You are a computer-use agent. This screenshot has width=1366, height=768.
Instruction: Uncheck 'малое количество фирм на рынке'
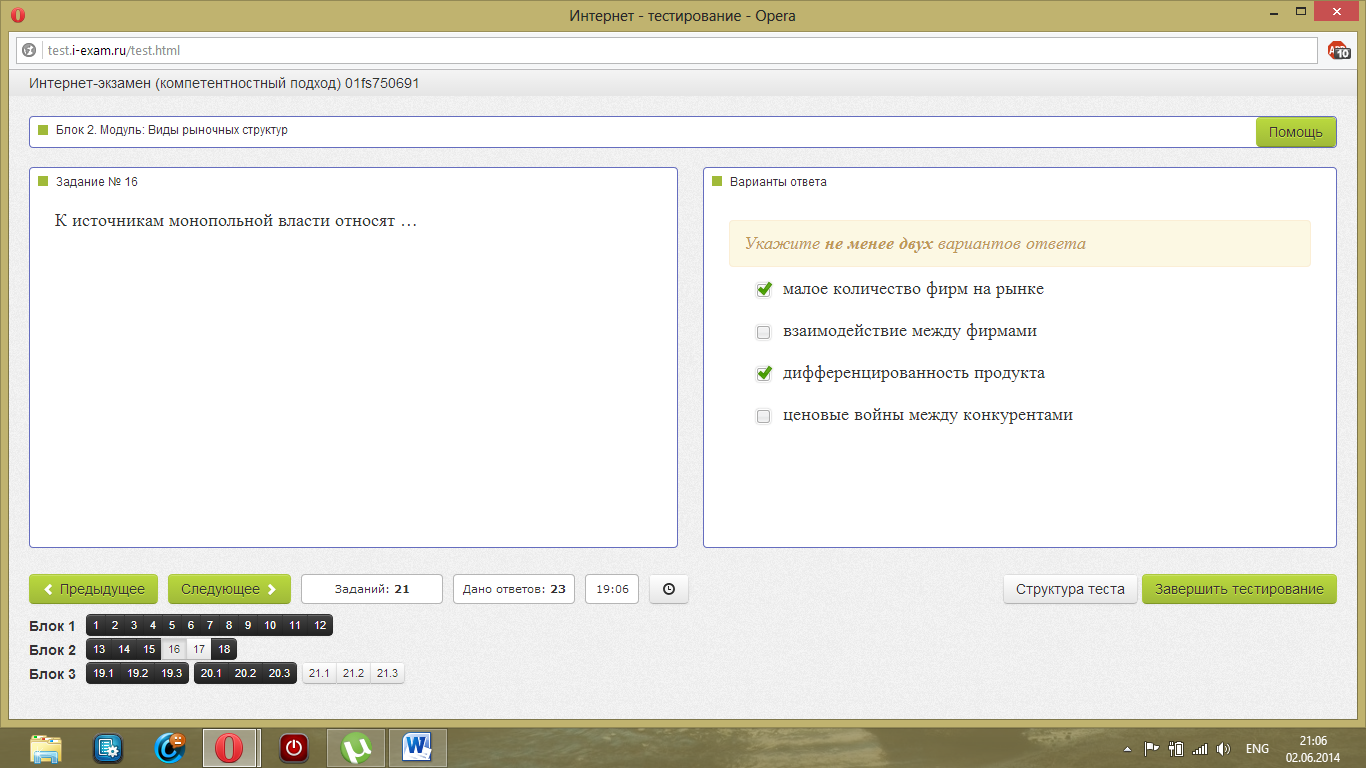pyautogui.click(x=764, y=290)
